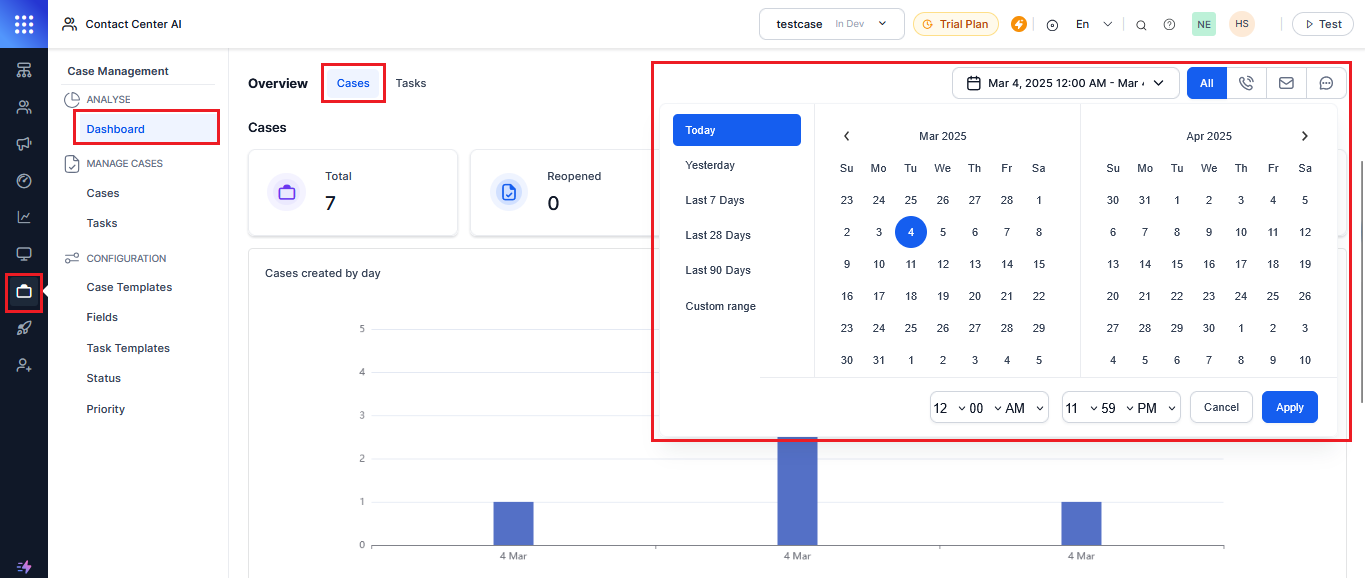Filter by chat bubble channel icon

(x=1326, y=83)
